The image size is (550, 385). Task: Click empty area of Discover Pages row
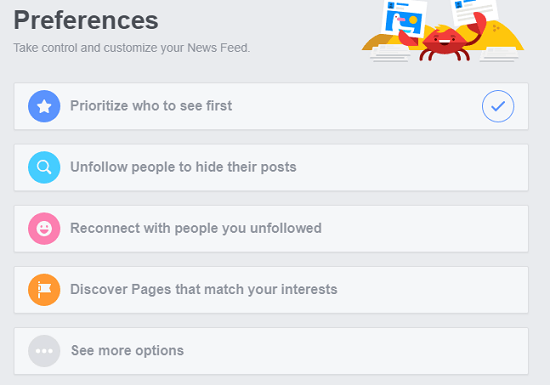[431, 290]
